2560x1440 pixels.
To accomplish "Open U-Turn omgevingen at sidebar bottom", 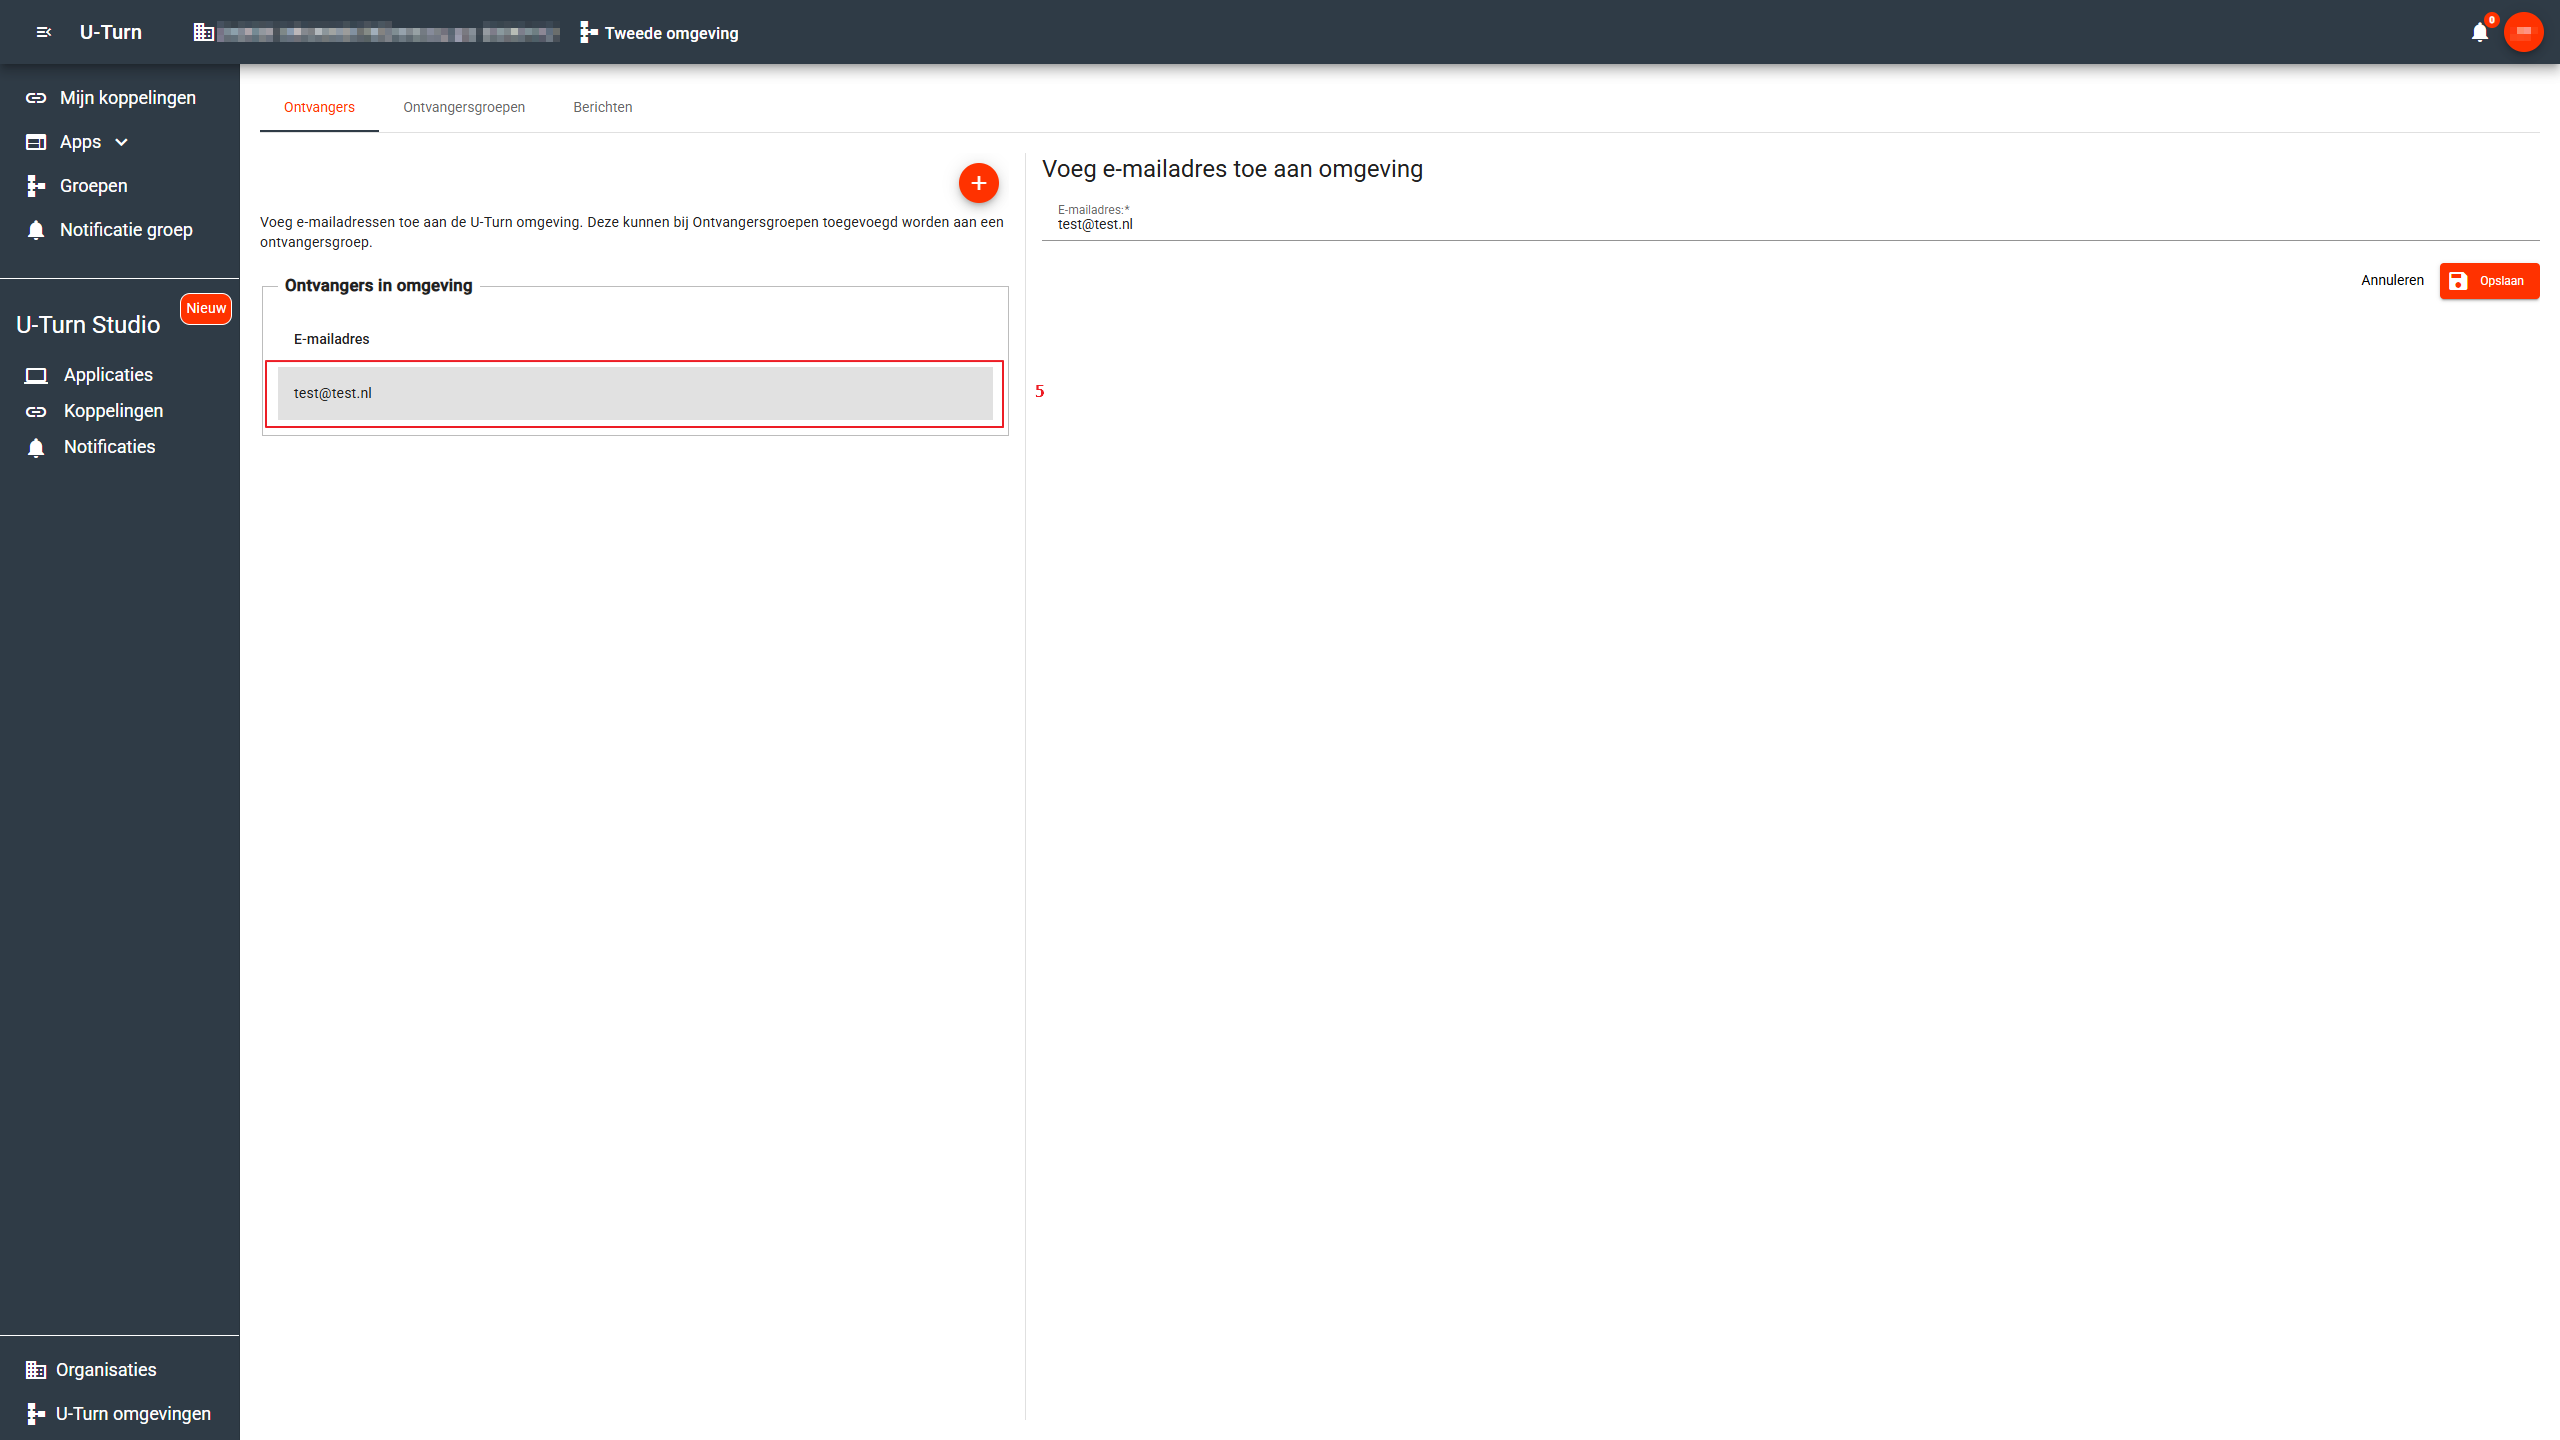I will click(133, 1414).
